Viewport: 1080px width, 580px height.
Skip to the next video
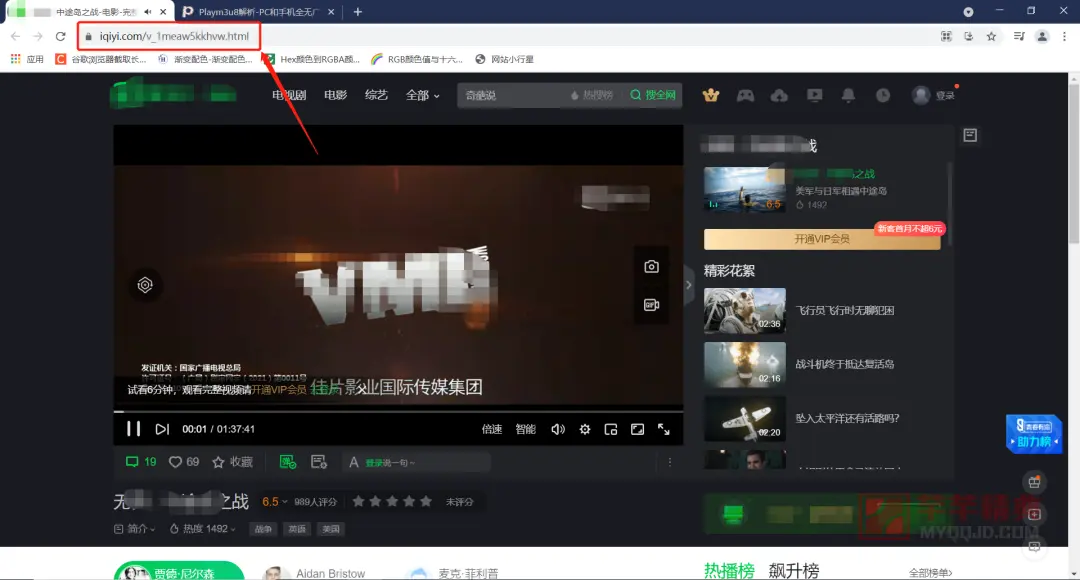162,429
